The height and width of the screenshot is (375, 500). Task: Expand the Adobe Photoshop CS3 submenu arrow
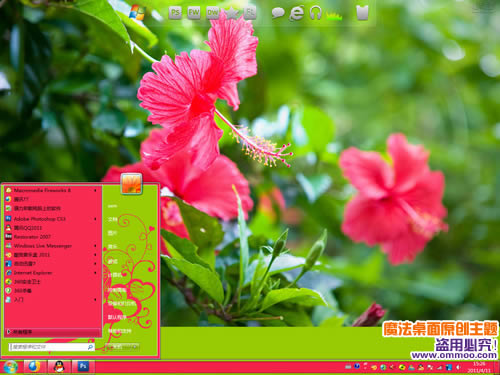(95, 219)
